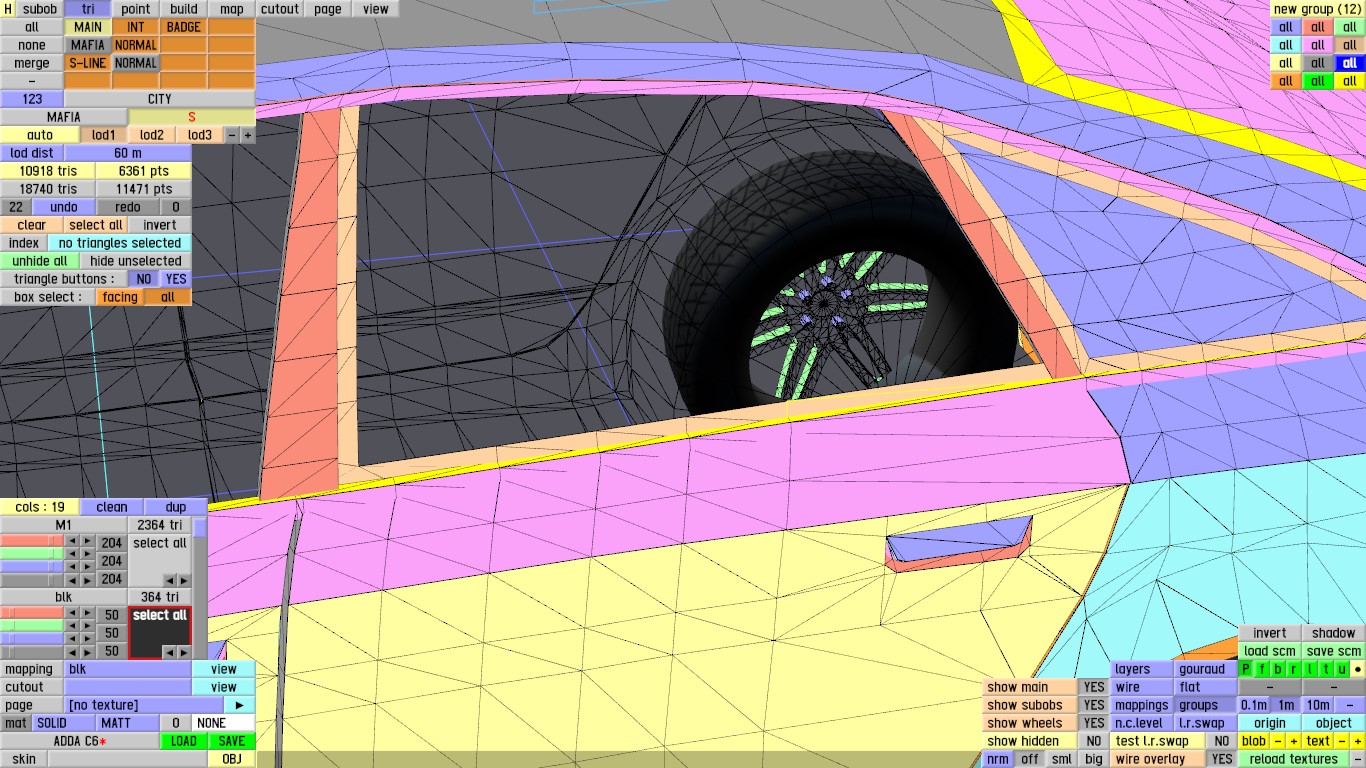
Task: Click the plus button next to lod3
Action: [248, 135]
